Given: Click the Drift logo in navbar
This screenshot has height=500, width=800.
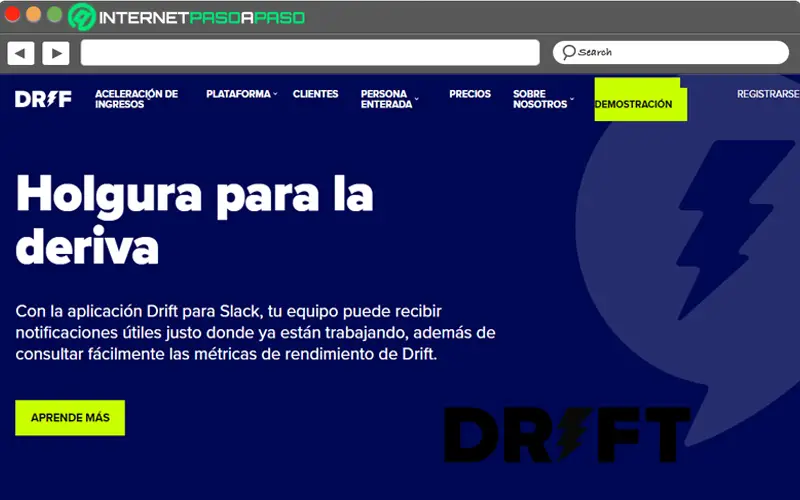Looking at the screenshot, I should pyautogui.click(x=43, y=99).
